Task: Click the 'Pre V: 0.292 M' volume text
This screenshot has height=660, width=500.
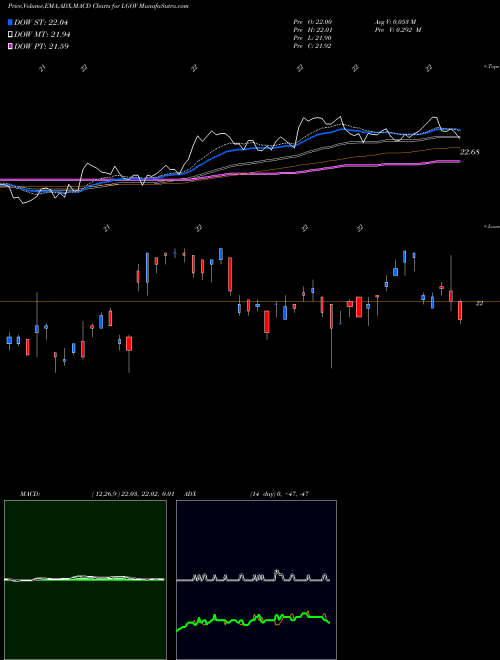Action: coord(398,30)
